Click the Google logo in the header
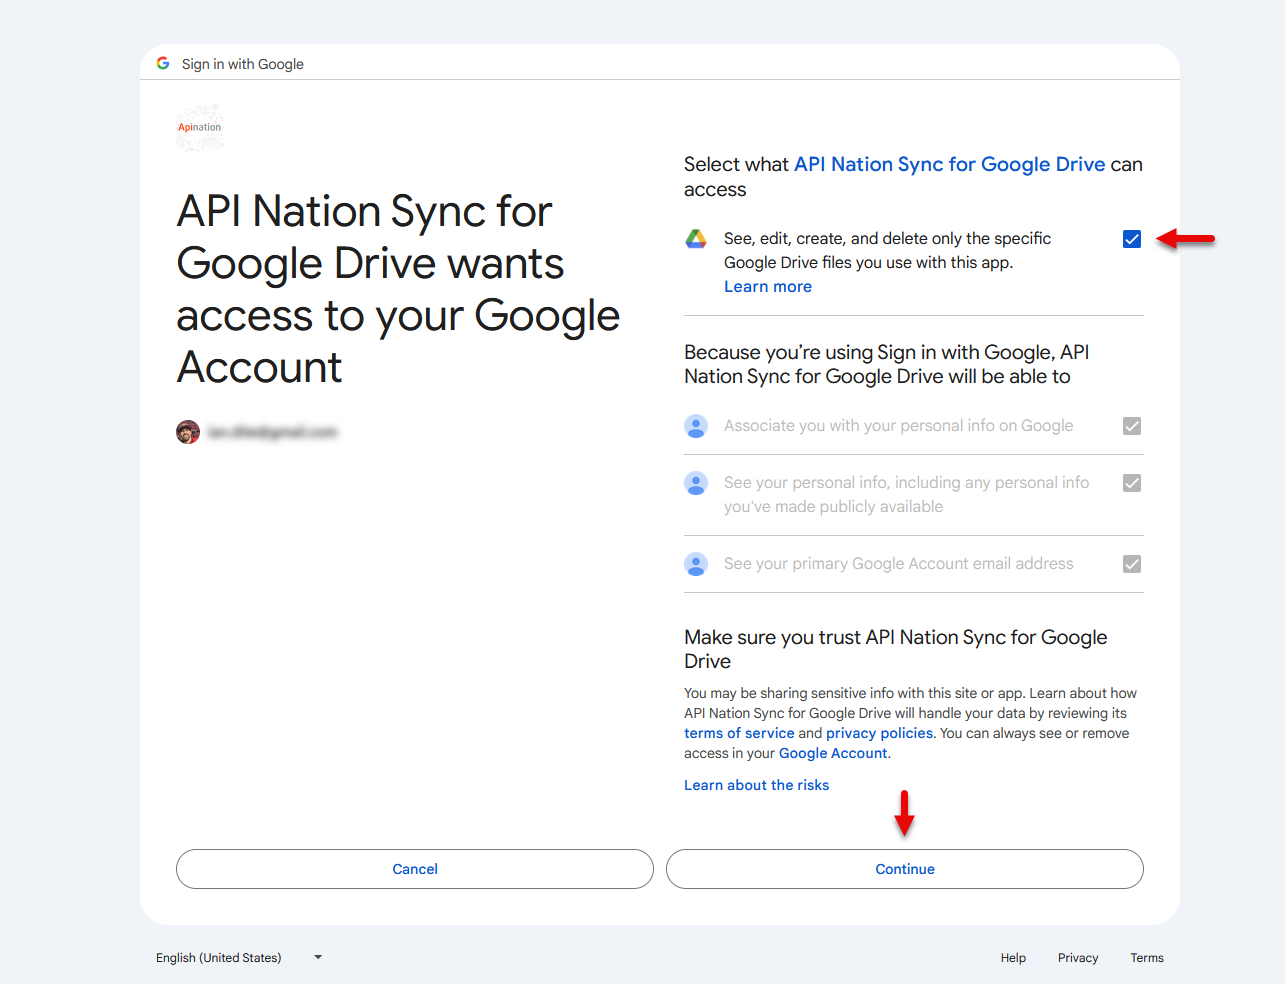Screen dimensions: 1285x984 pyautogui.click(x=163, y=63)
